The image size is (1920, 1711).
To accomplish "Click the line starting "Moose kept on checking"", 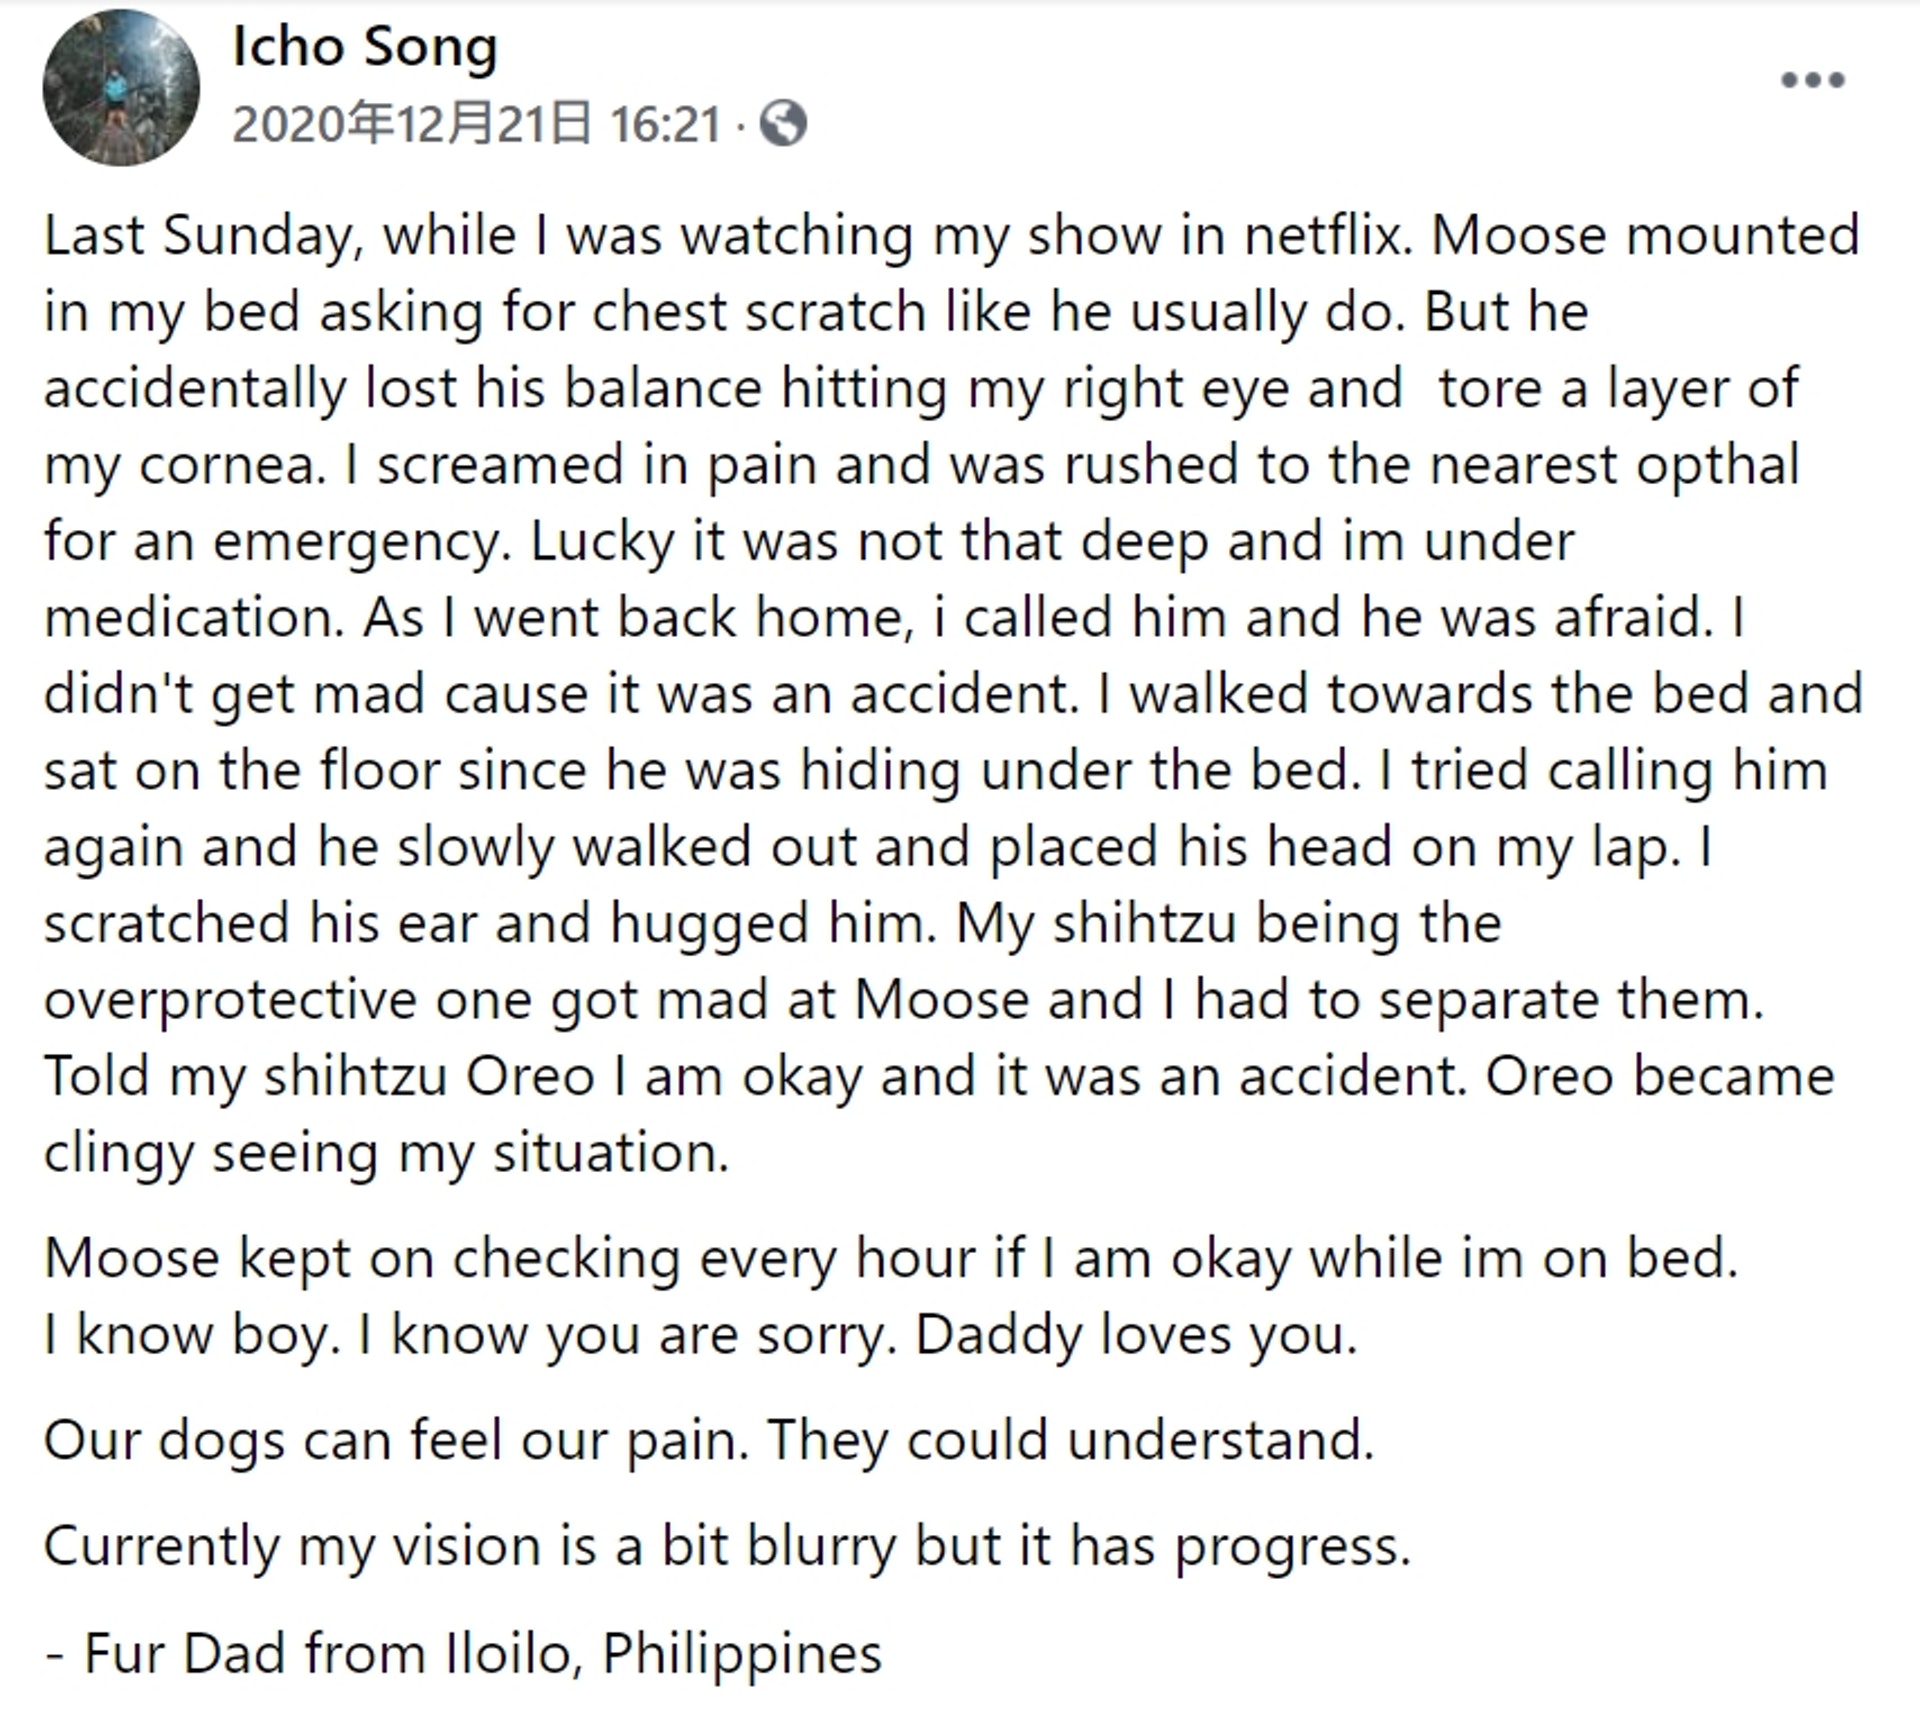I will coord(891,1258).
